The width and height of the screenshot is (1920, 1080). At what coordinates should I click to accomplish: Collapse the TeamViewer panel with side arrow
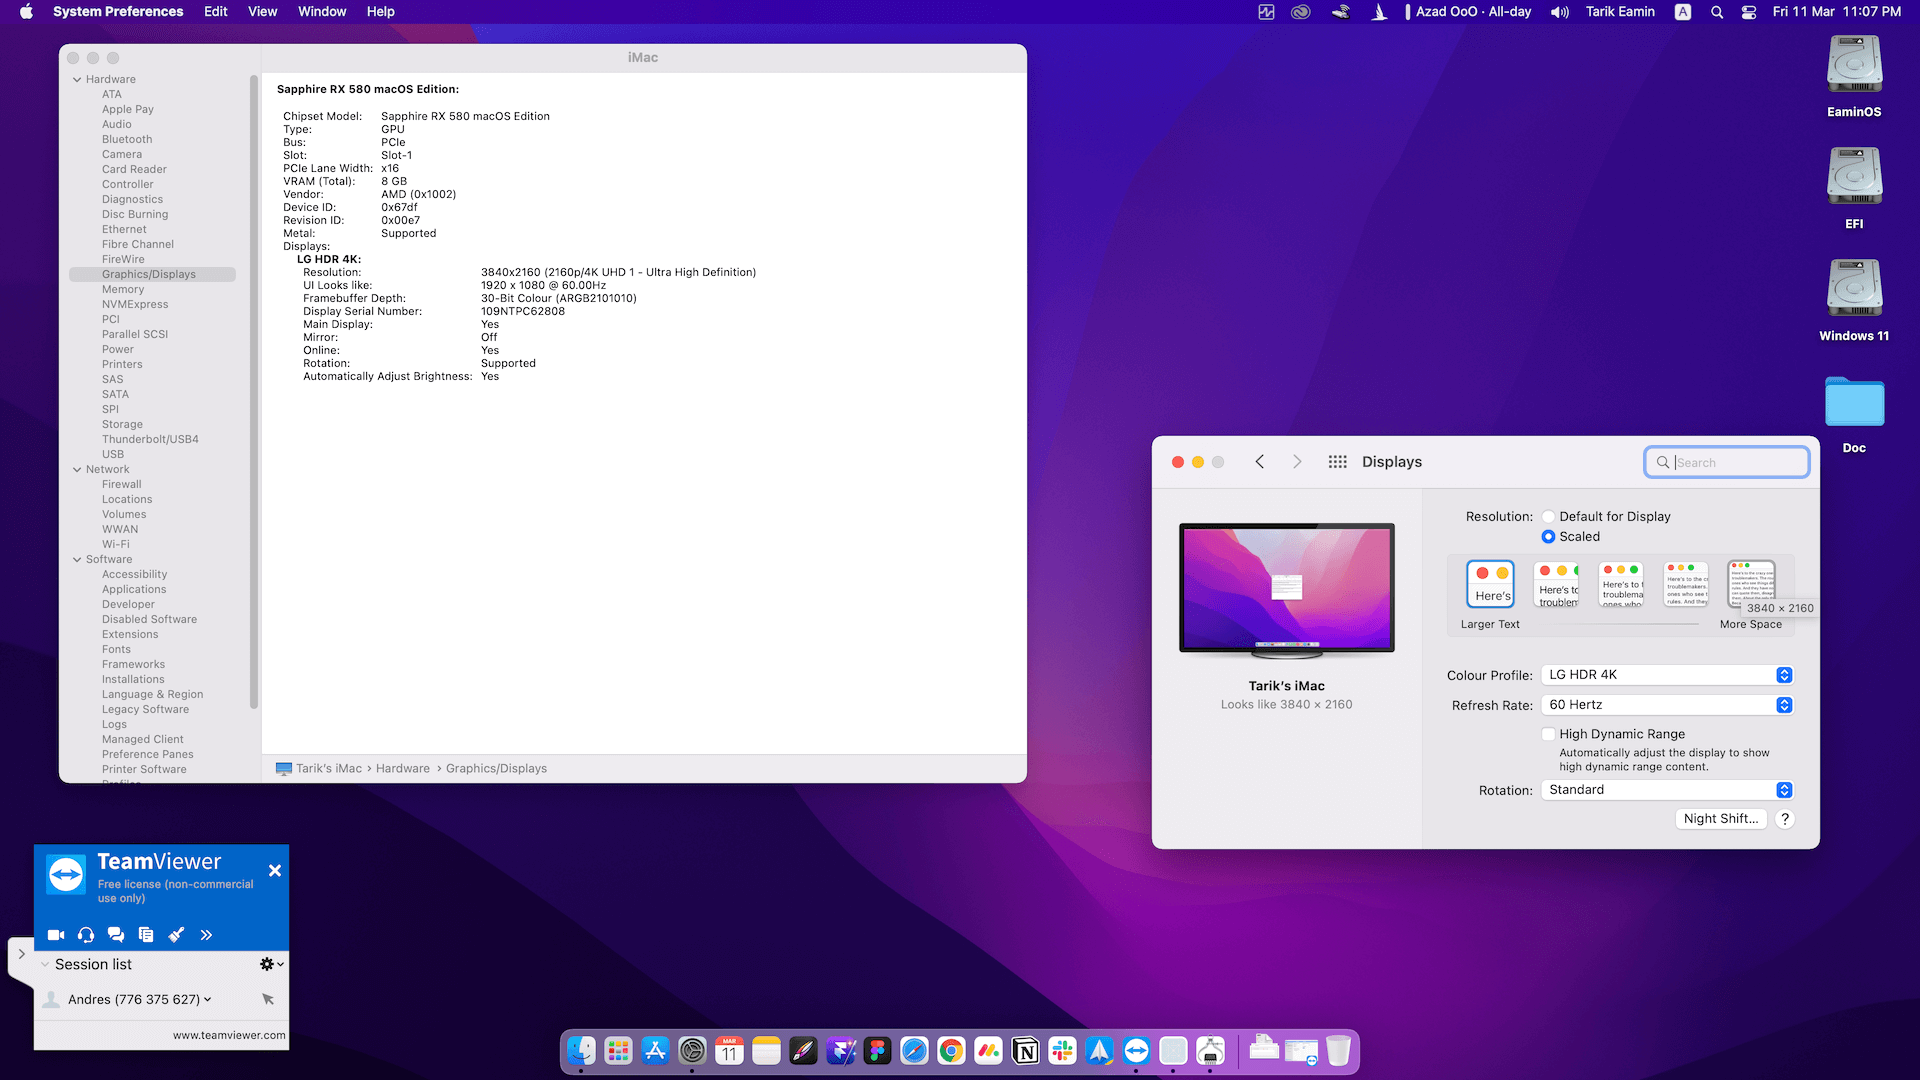tap(21, 954)
